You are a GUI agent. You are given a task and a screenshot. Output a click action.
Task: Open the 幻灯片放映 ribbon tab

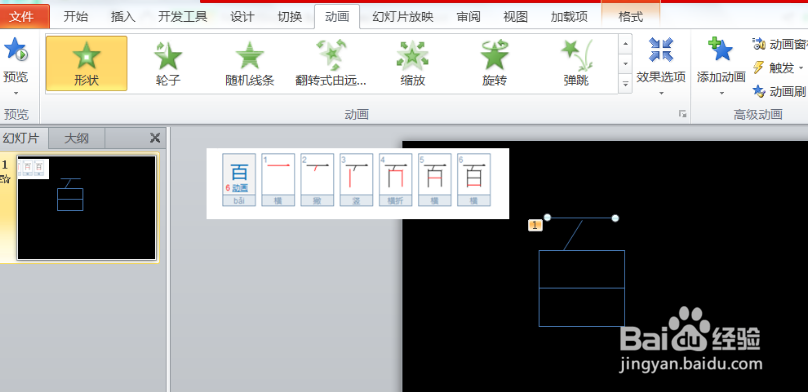click(x=402, y=16)
